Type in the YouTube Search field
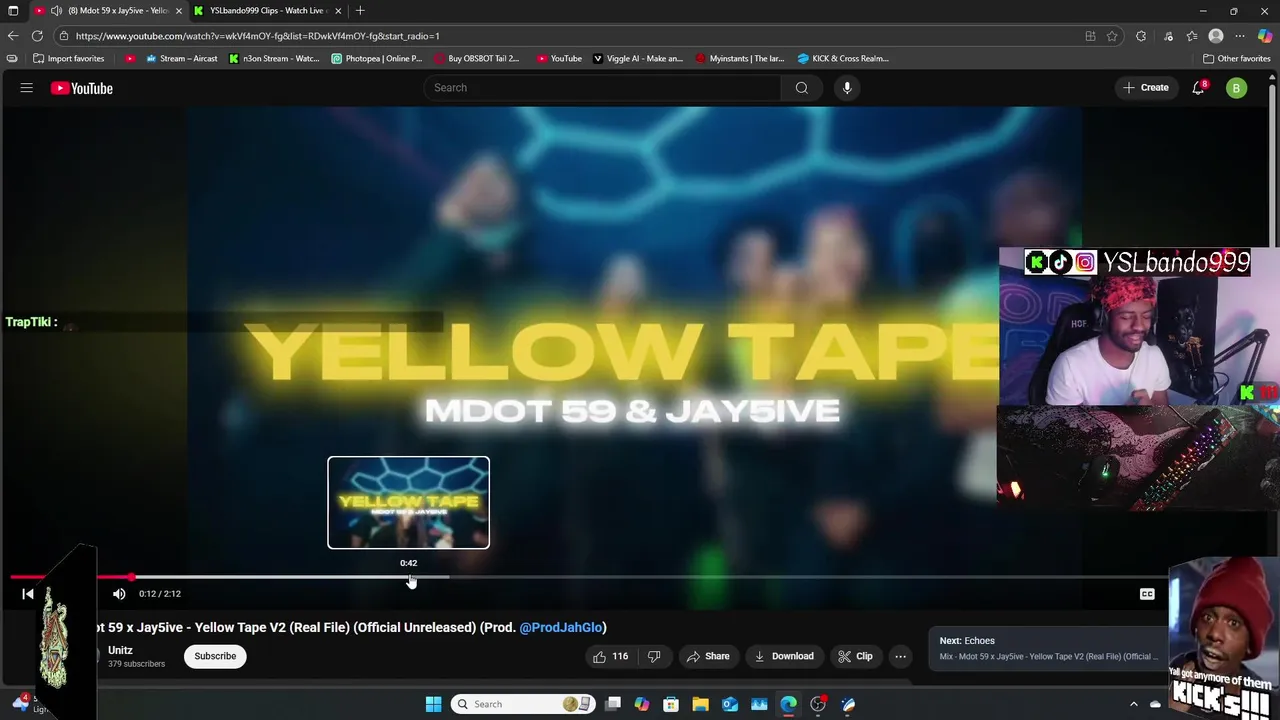 [605, 88]
